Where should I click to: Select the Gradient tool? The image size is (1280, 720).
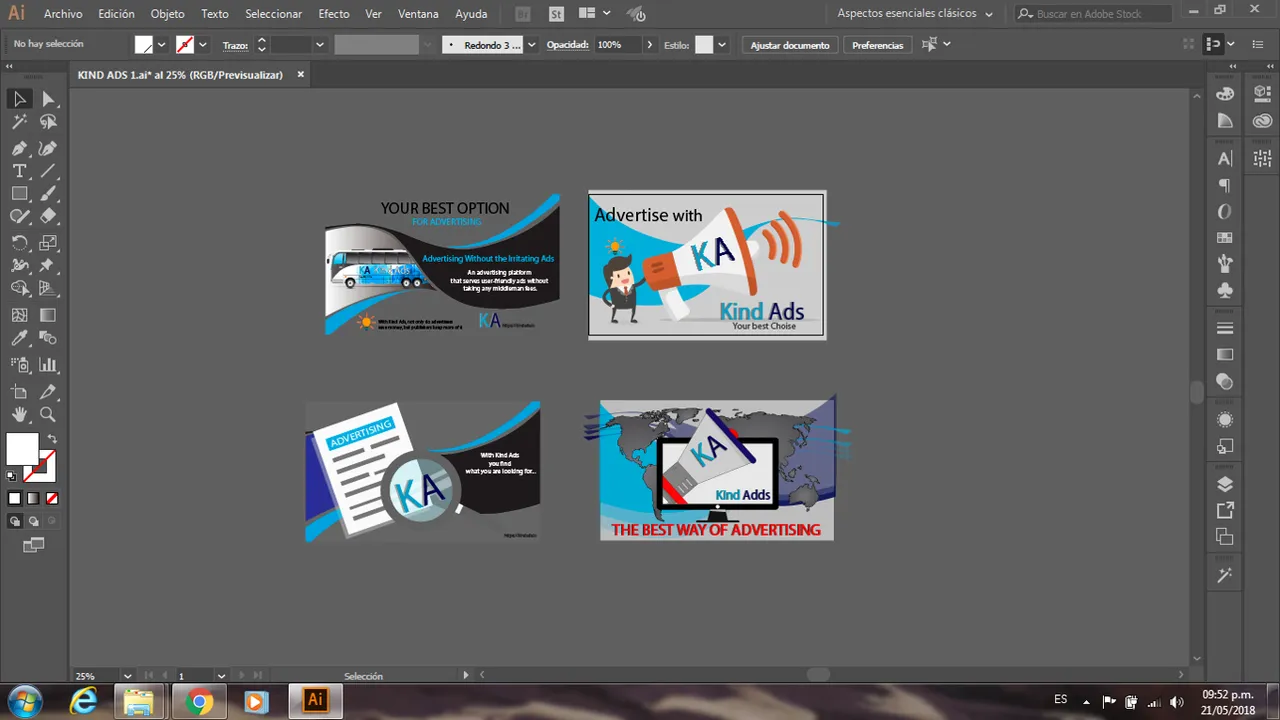point(48,315)
